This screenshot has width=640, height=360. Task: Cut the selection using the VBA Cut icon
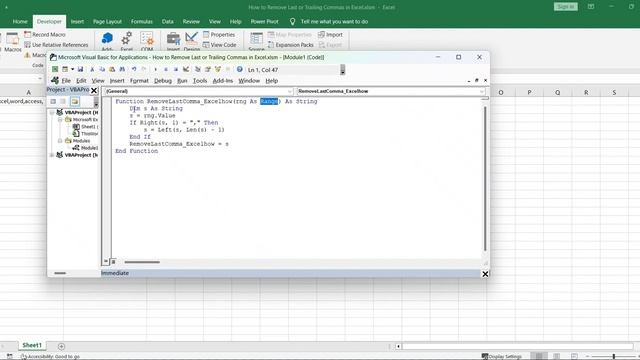(92, 69)
